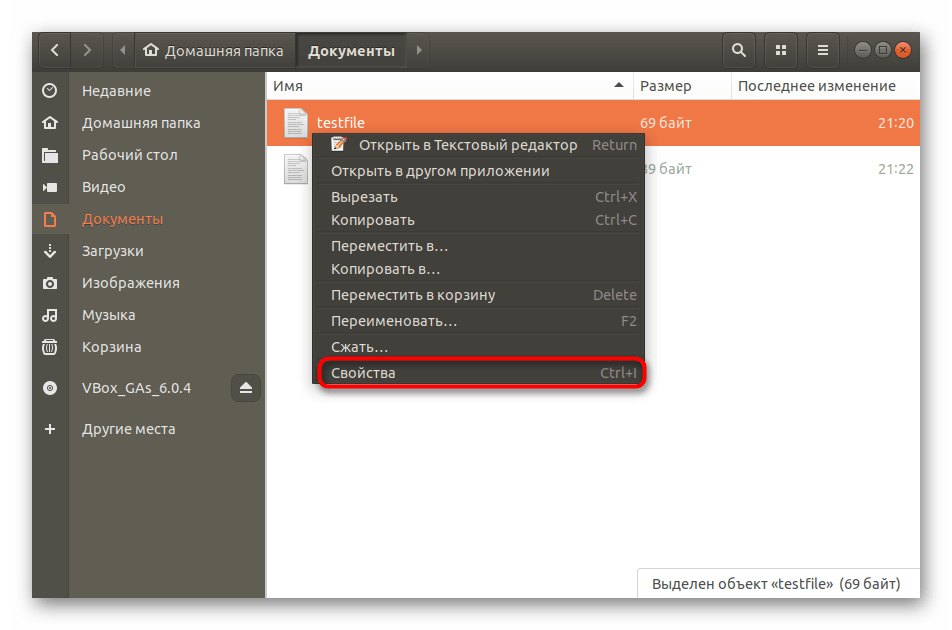952x630 pixels.
Task: Click the Music note icon in sidebar
Action: pos(50,315)
